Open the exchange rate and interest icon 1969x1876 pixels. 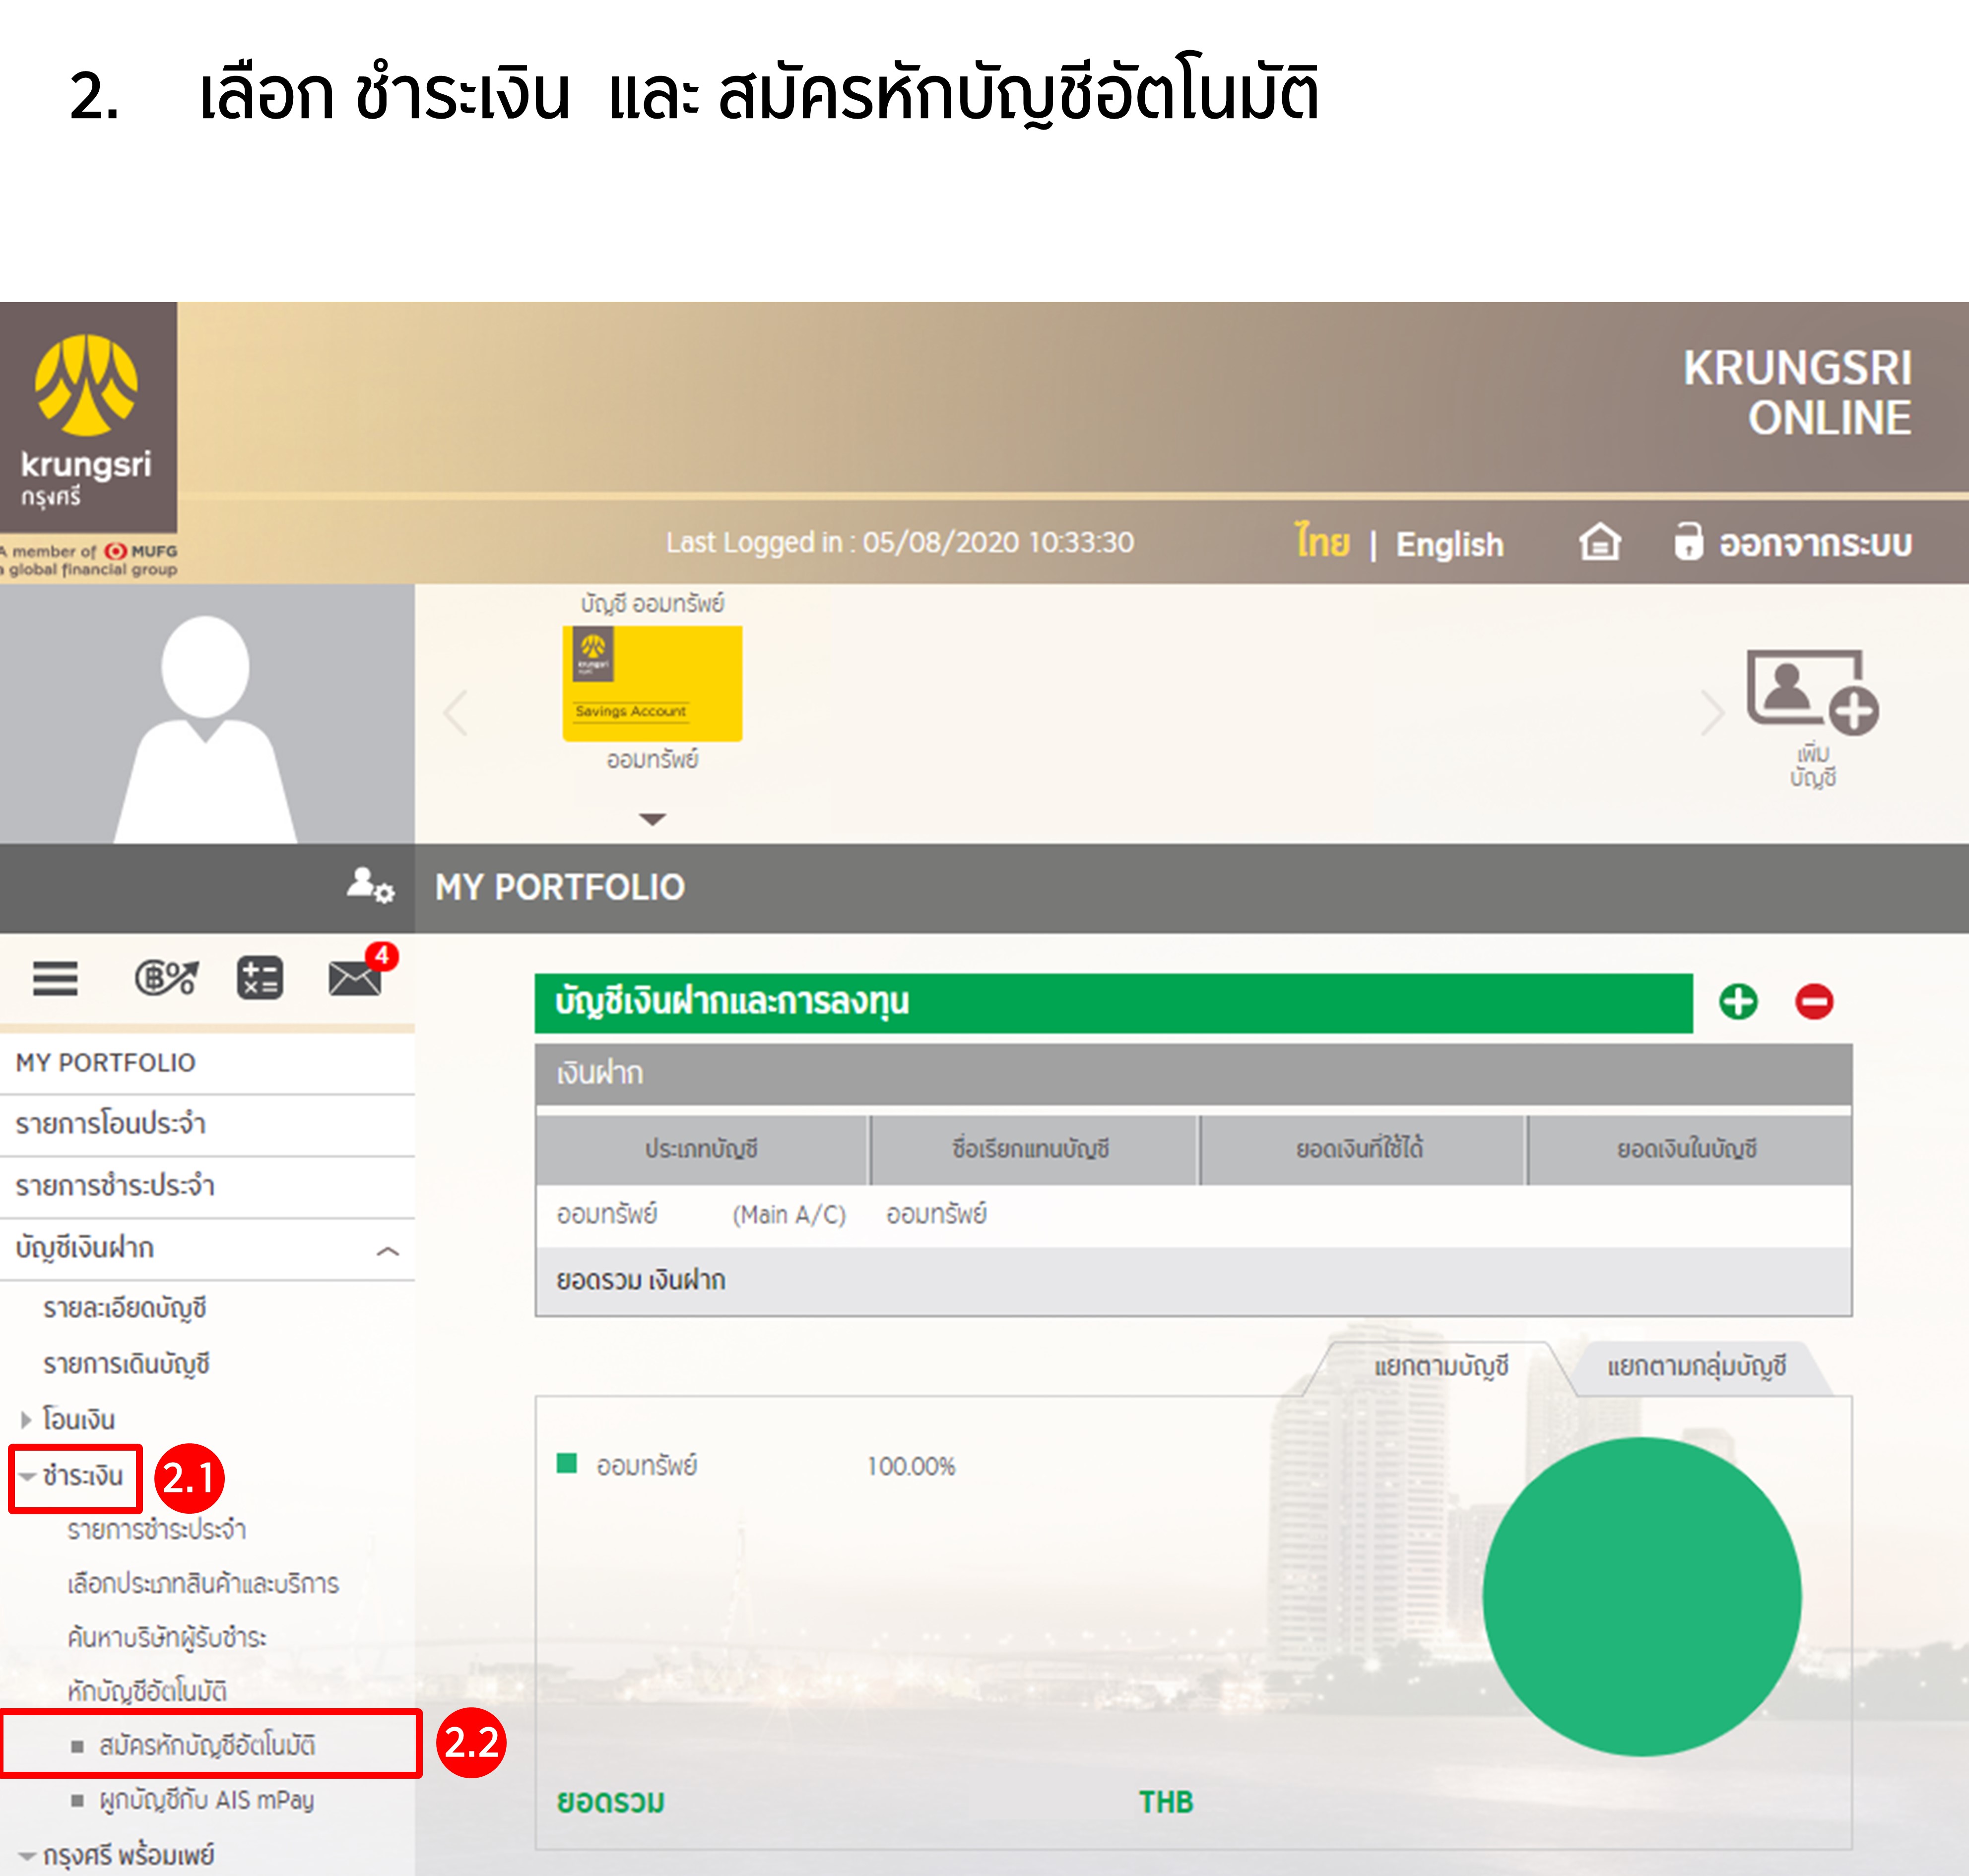click(166, 978)
